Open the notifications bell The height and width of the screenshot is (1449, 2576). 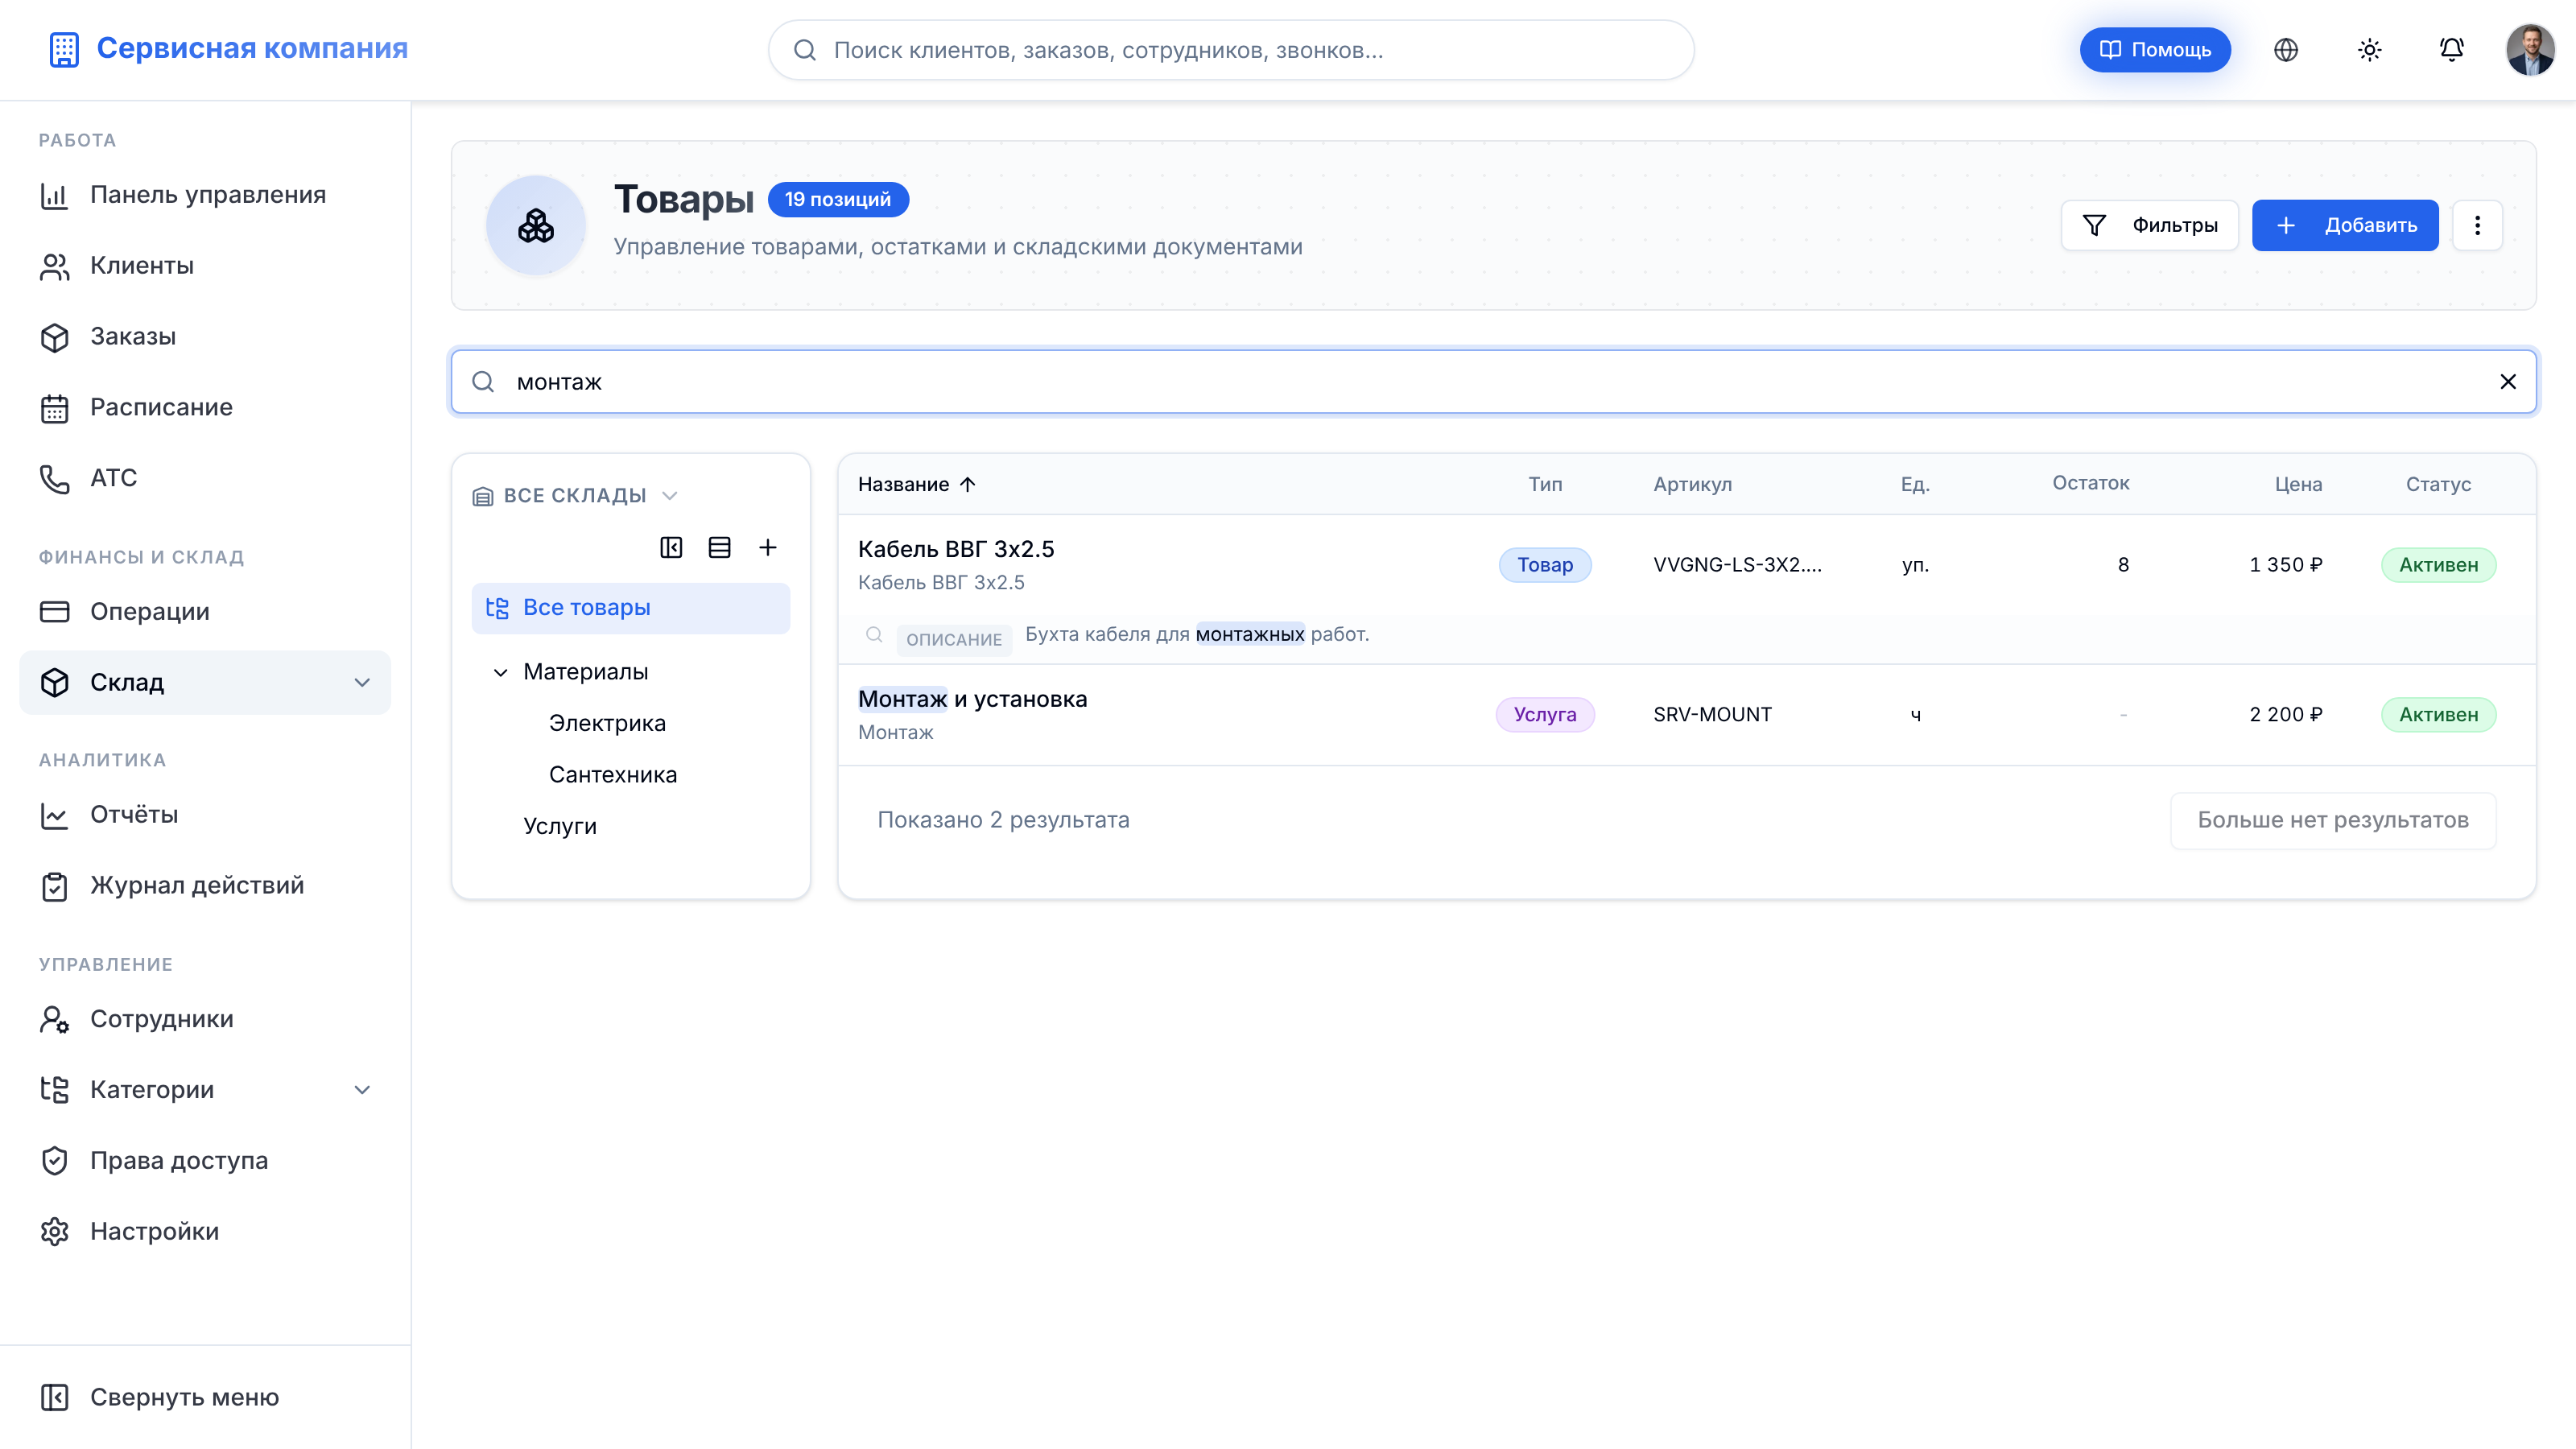coord(2451,50)
